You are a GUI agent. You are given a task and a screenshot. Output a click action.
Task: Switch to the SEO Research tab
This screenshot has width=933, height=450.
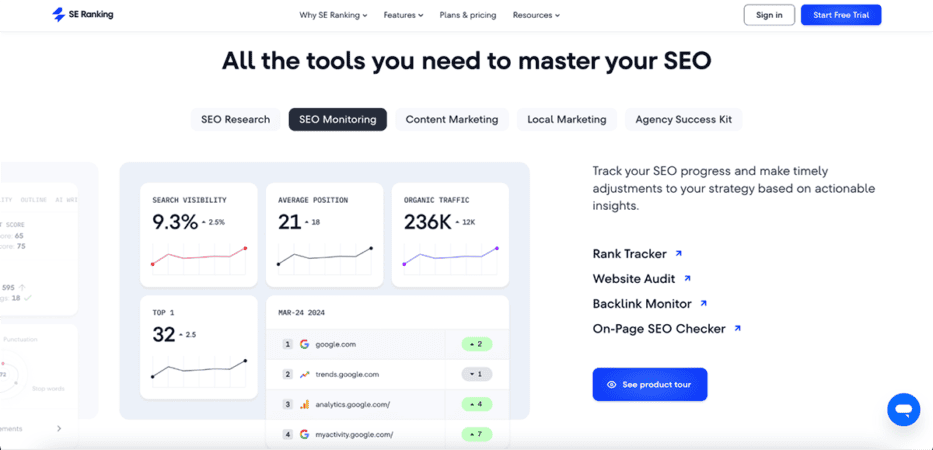pos(236,120)
